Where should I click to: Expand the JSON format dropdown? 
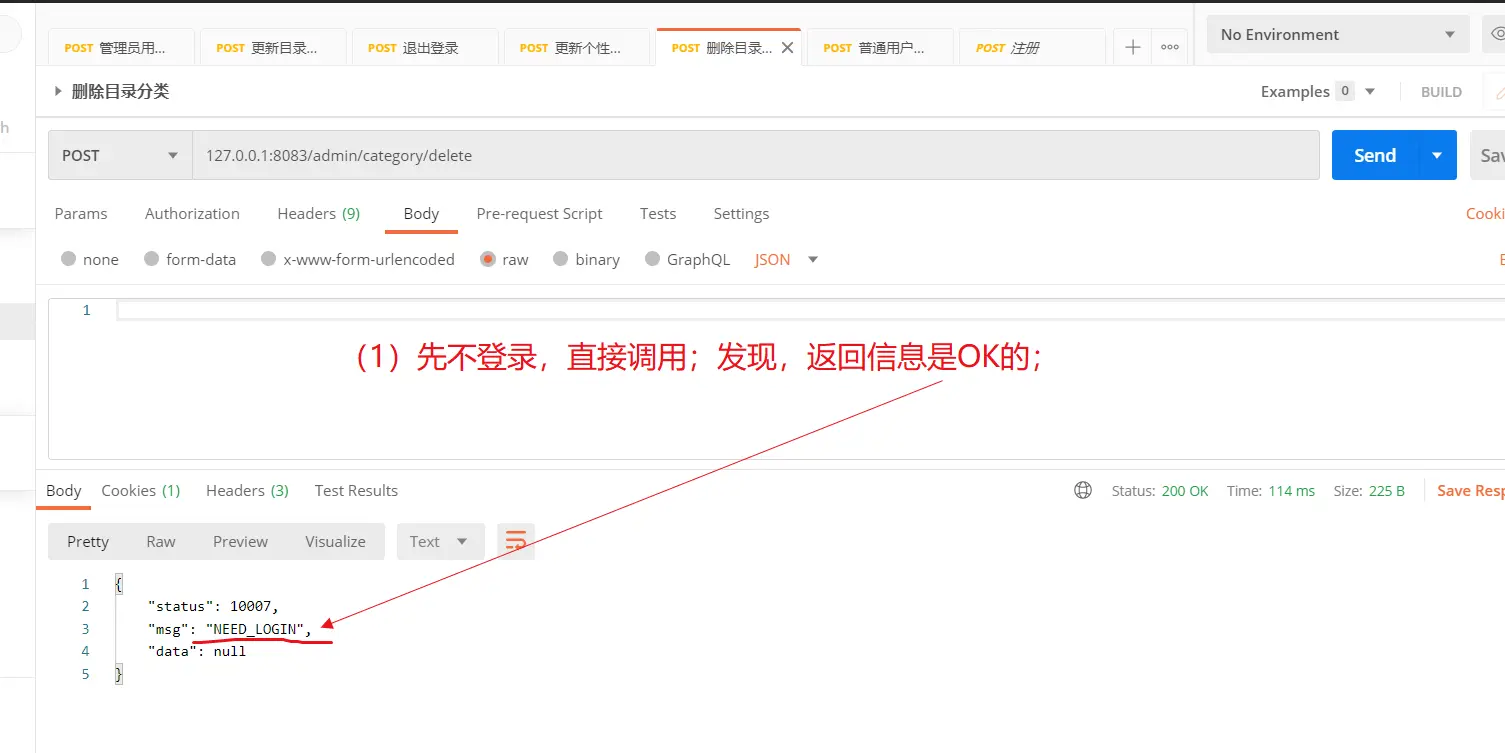pos(812,259)
